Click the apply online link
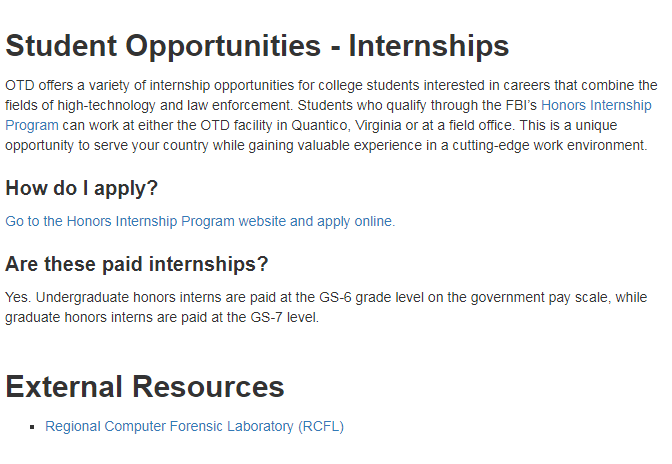 click(x=200, y=221)
